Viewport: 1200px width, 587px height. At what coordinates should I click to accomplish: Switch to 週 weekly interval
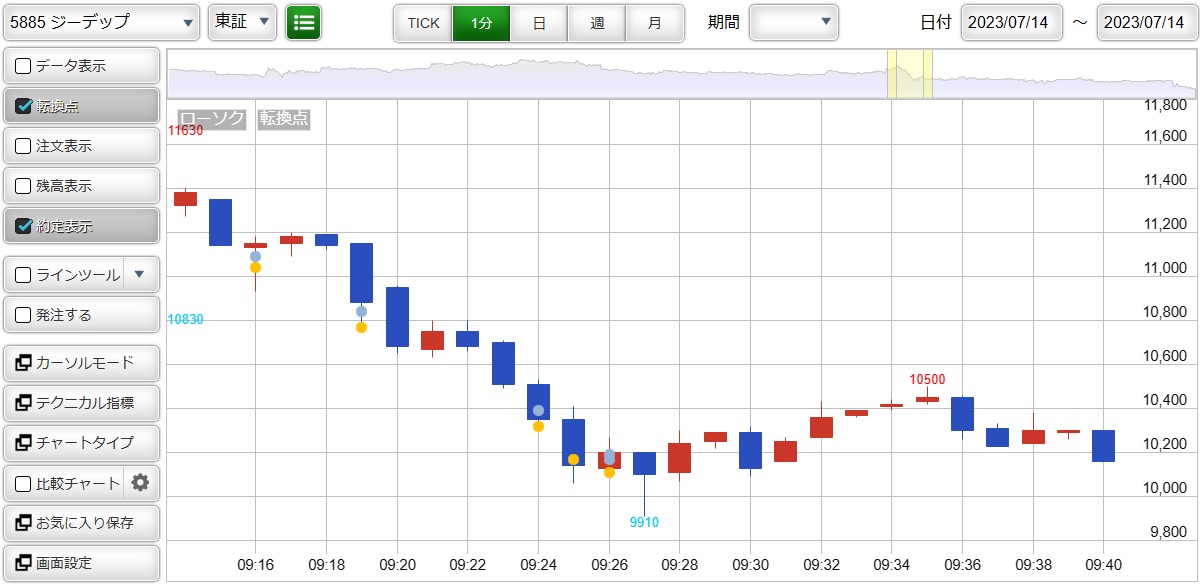click(x=597, y=23)
